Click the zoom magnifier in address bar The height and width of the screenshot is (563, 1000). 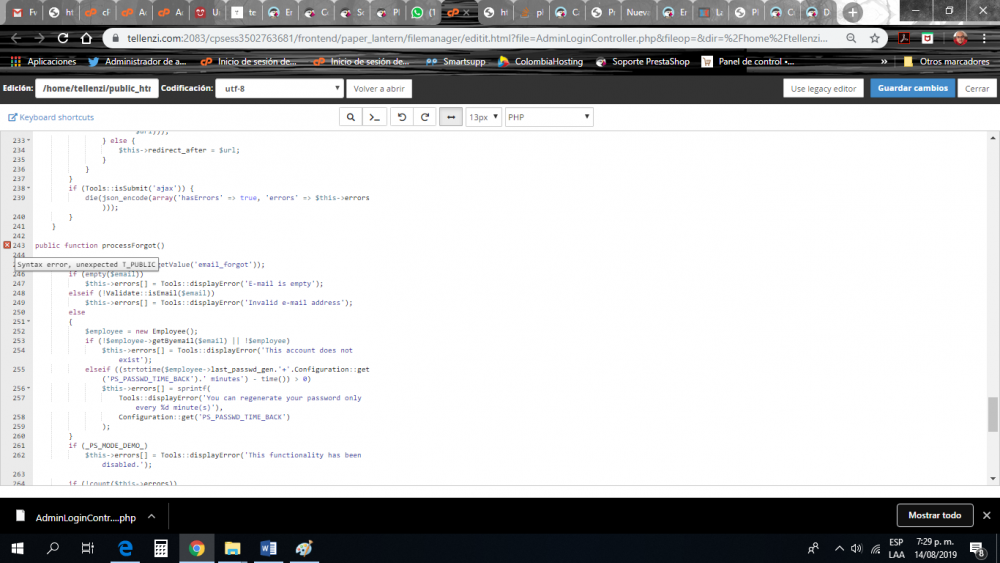coord(851,38)
